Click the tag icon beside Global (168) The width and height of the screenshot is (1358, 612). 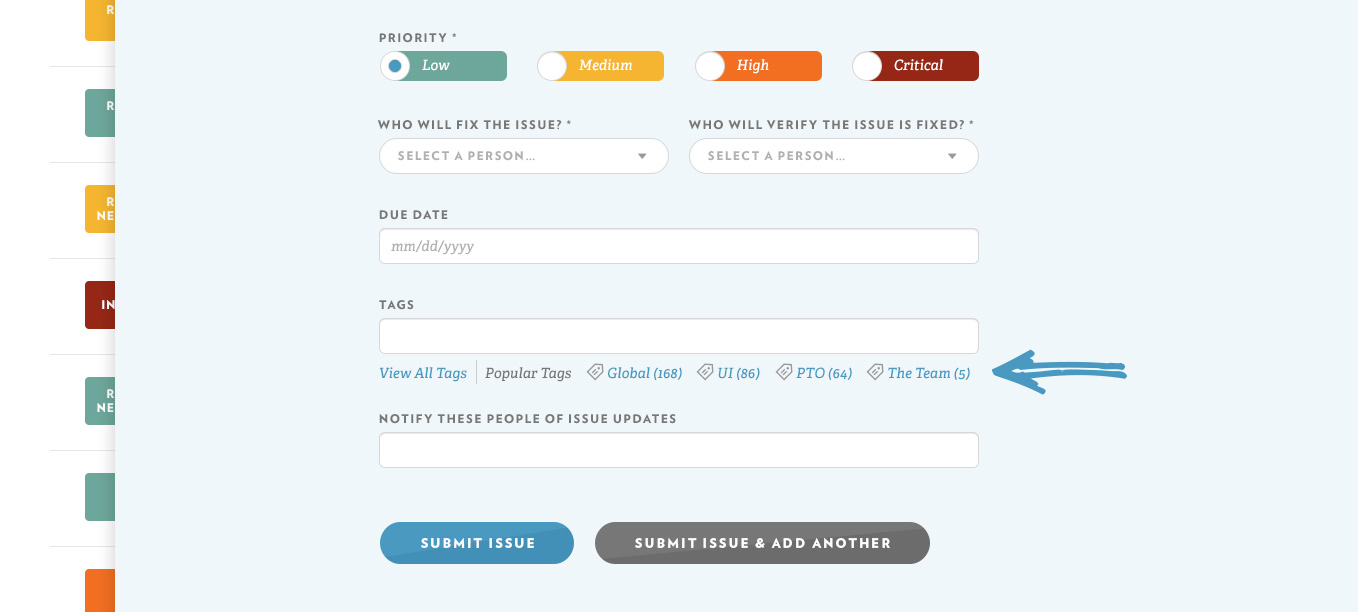(x=596, y=371)
